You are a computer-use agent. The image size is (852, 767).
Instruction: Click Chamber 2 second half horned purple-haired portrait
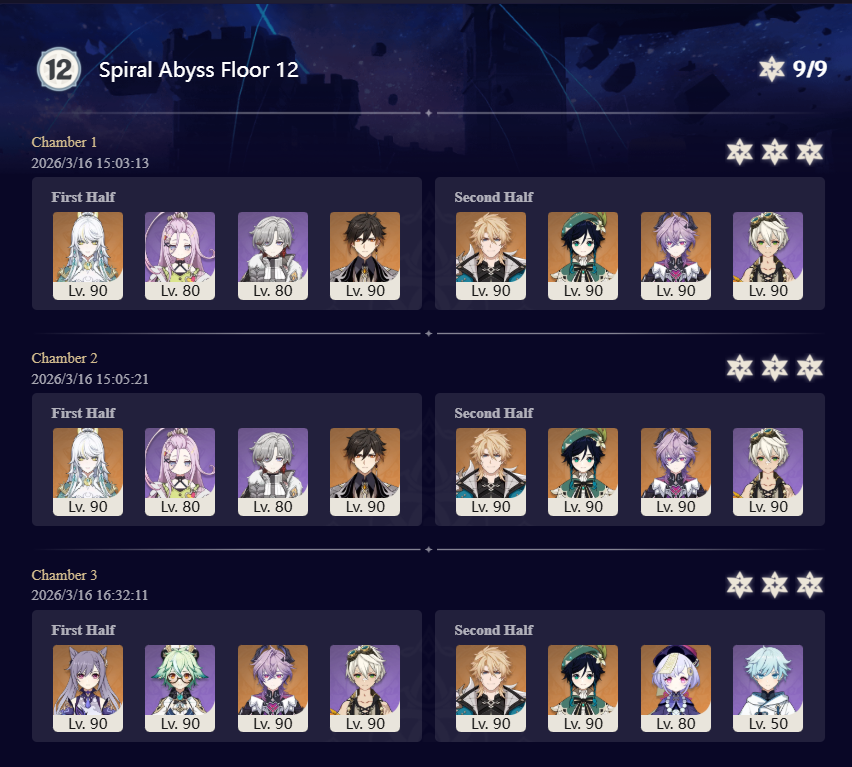(675, 472)
